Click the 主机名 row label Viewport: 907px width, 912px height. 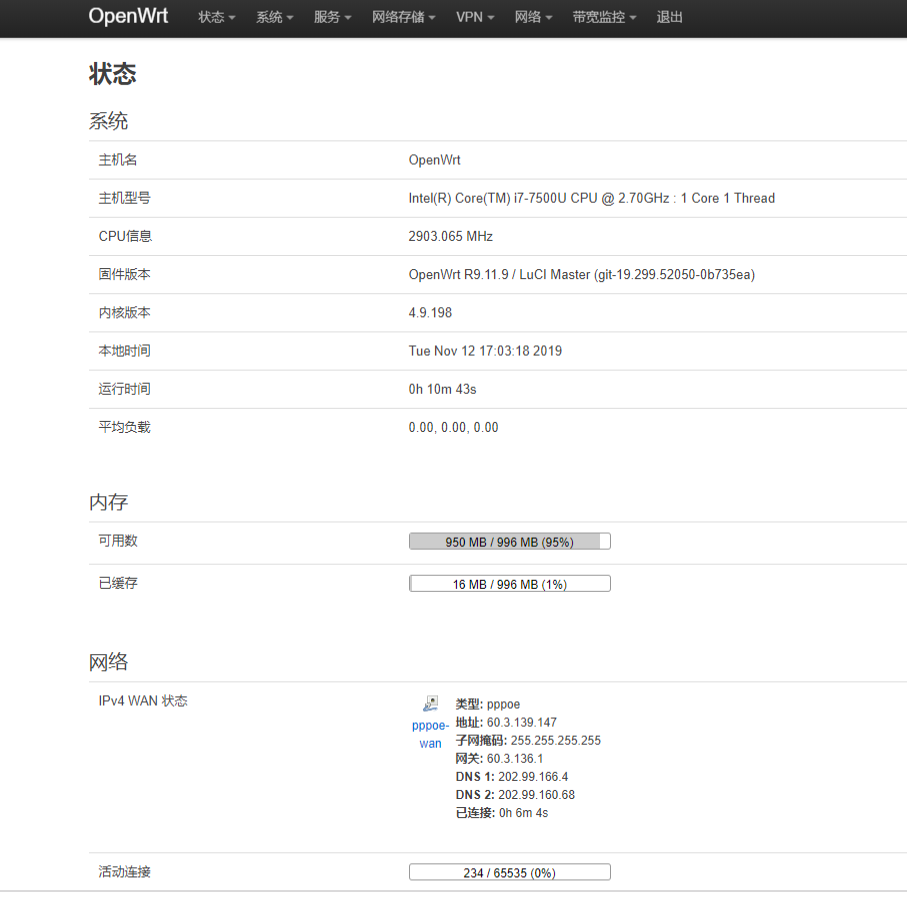click(x=118, y=160)
